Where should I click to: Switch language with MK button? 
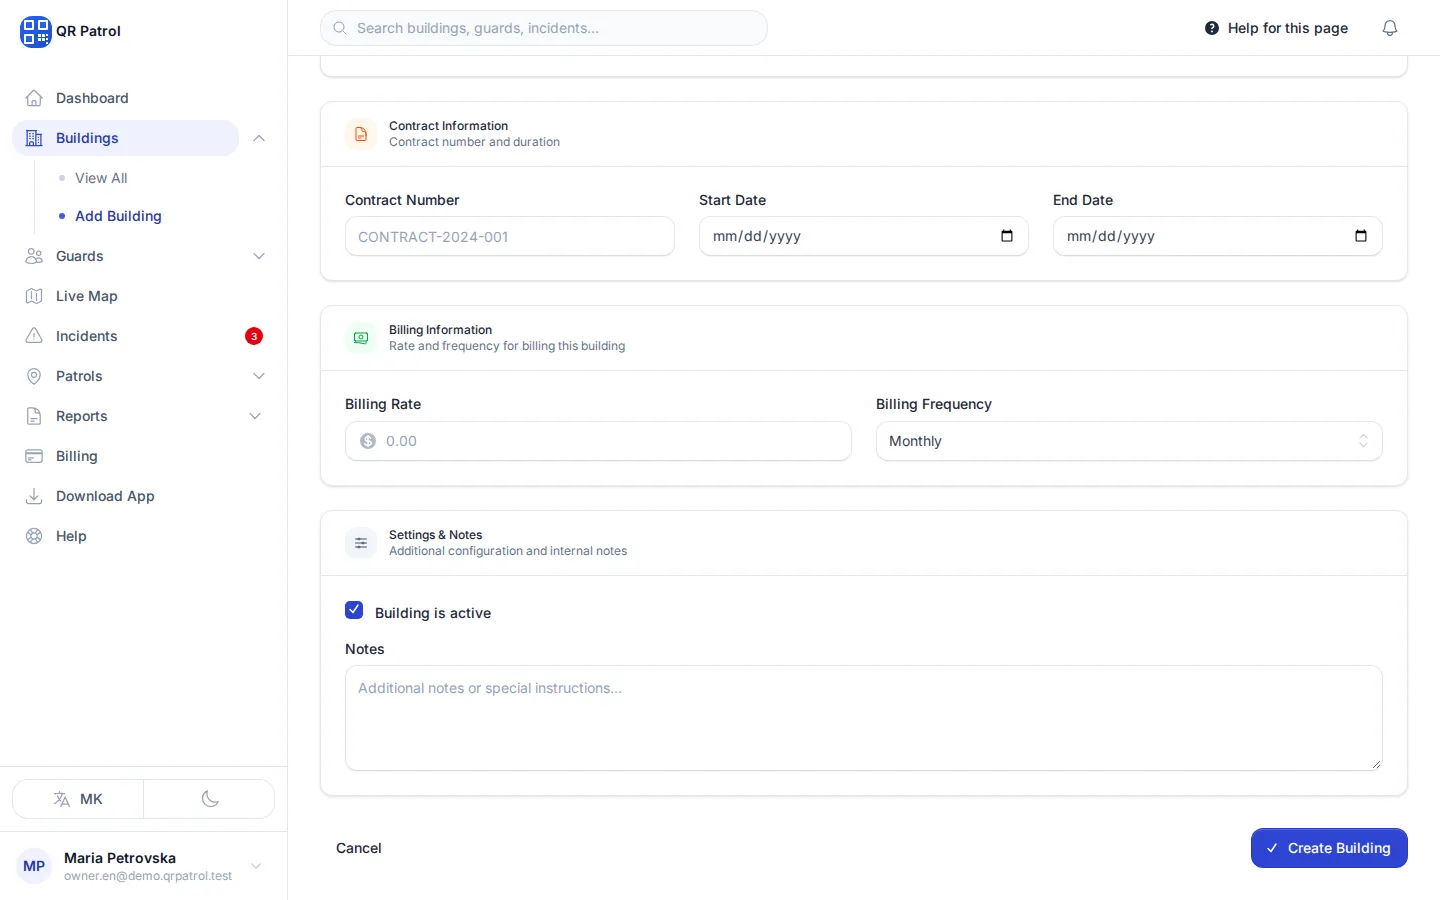[78, 799]
